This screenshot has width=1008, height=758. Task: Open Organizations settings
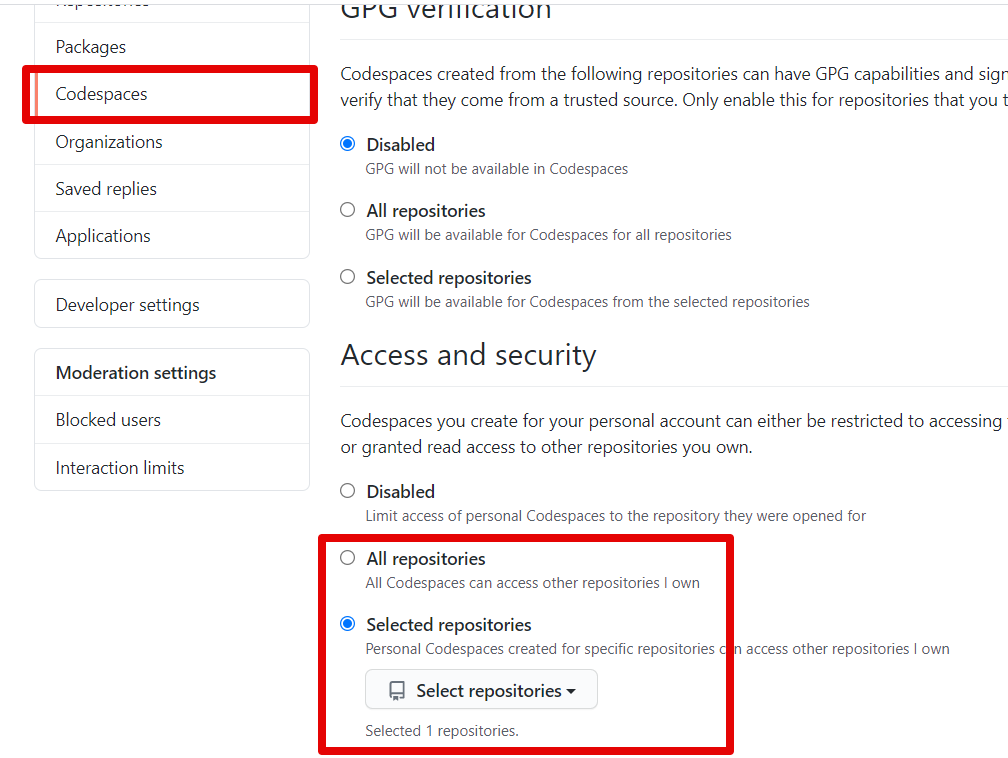pos(108,141)
